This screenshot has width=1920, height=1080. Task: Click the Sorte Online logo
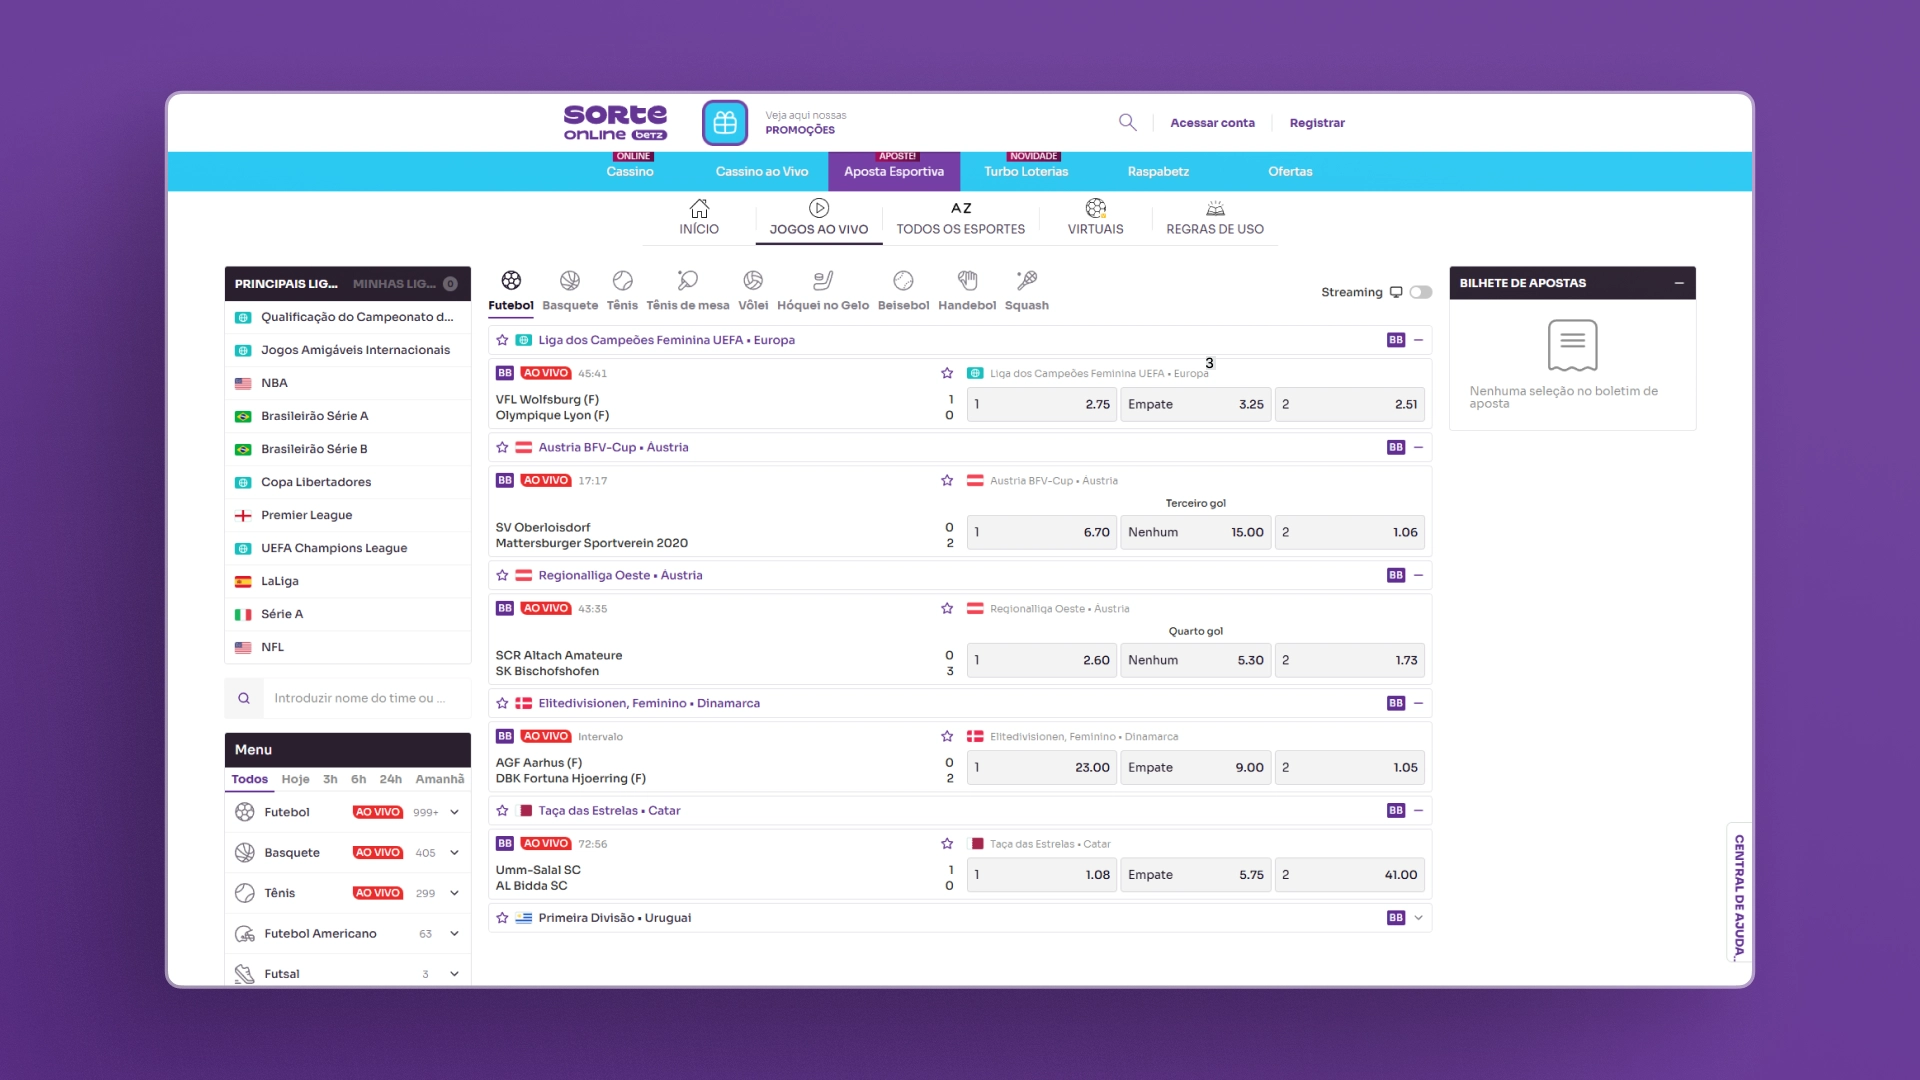[x=615, y=122]
